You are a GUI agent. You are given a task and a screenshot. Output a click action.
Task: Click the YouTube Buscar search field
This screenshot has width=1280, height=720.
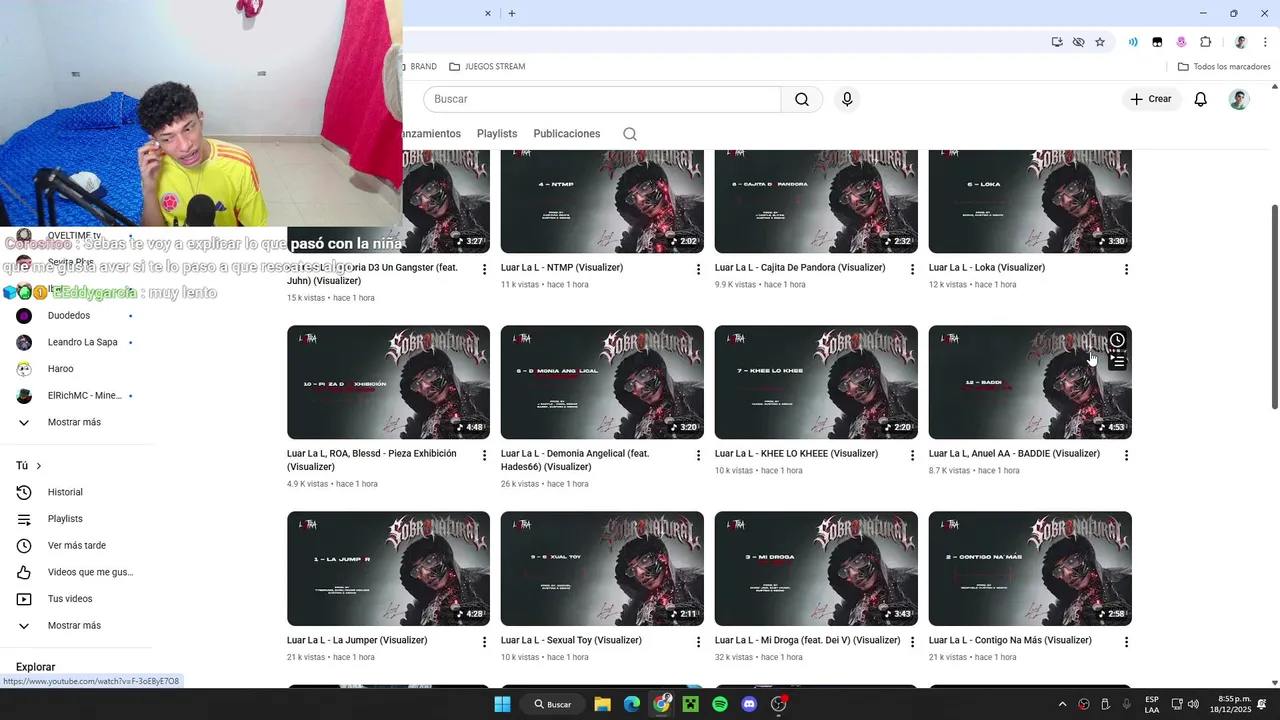602,99
